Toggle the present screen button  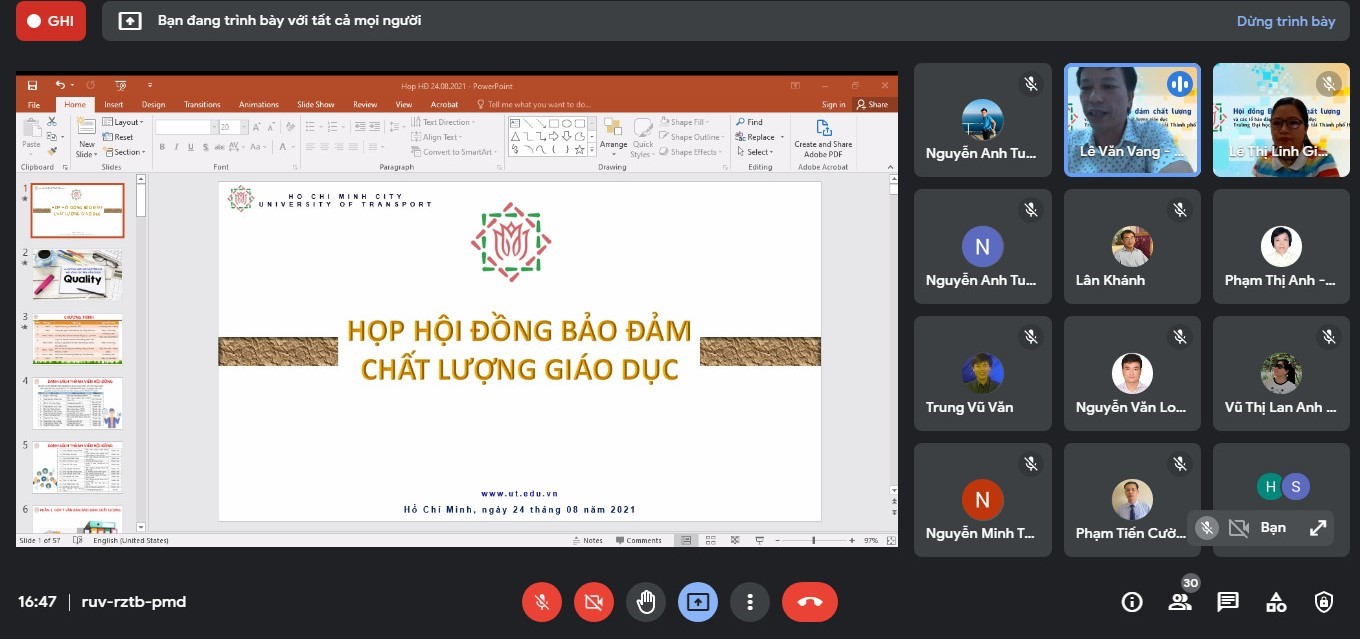[698, 602]
